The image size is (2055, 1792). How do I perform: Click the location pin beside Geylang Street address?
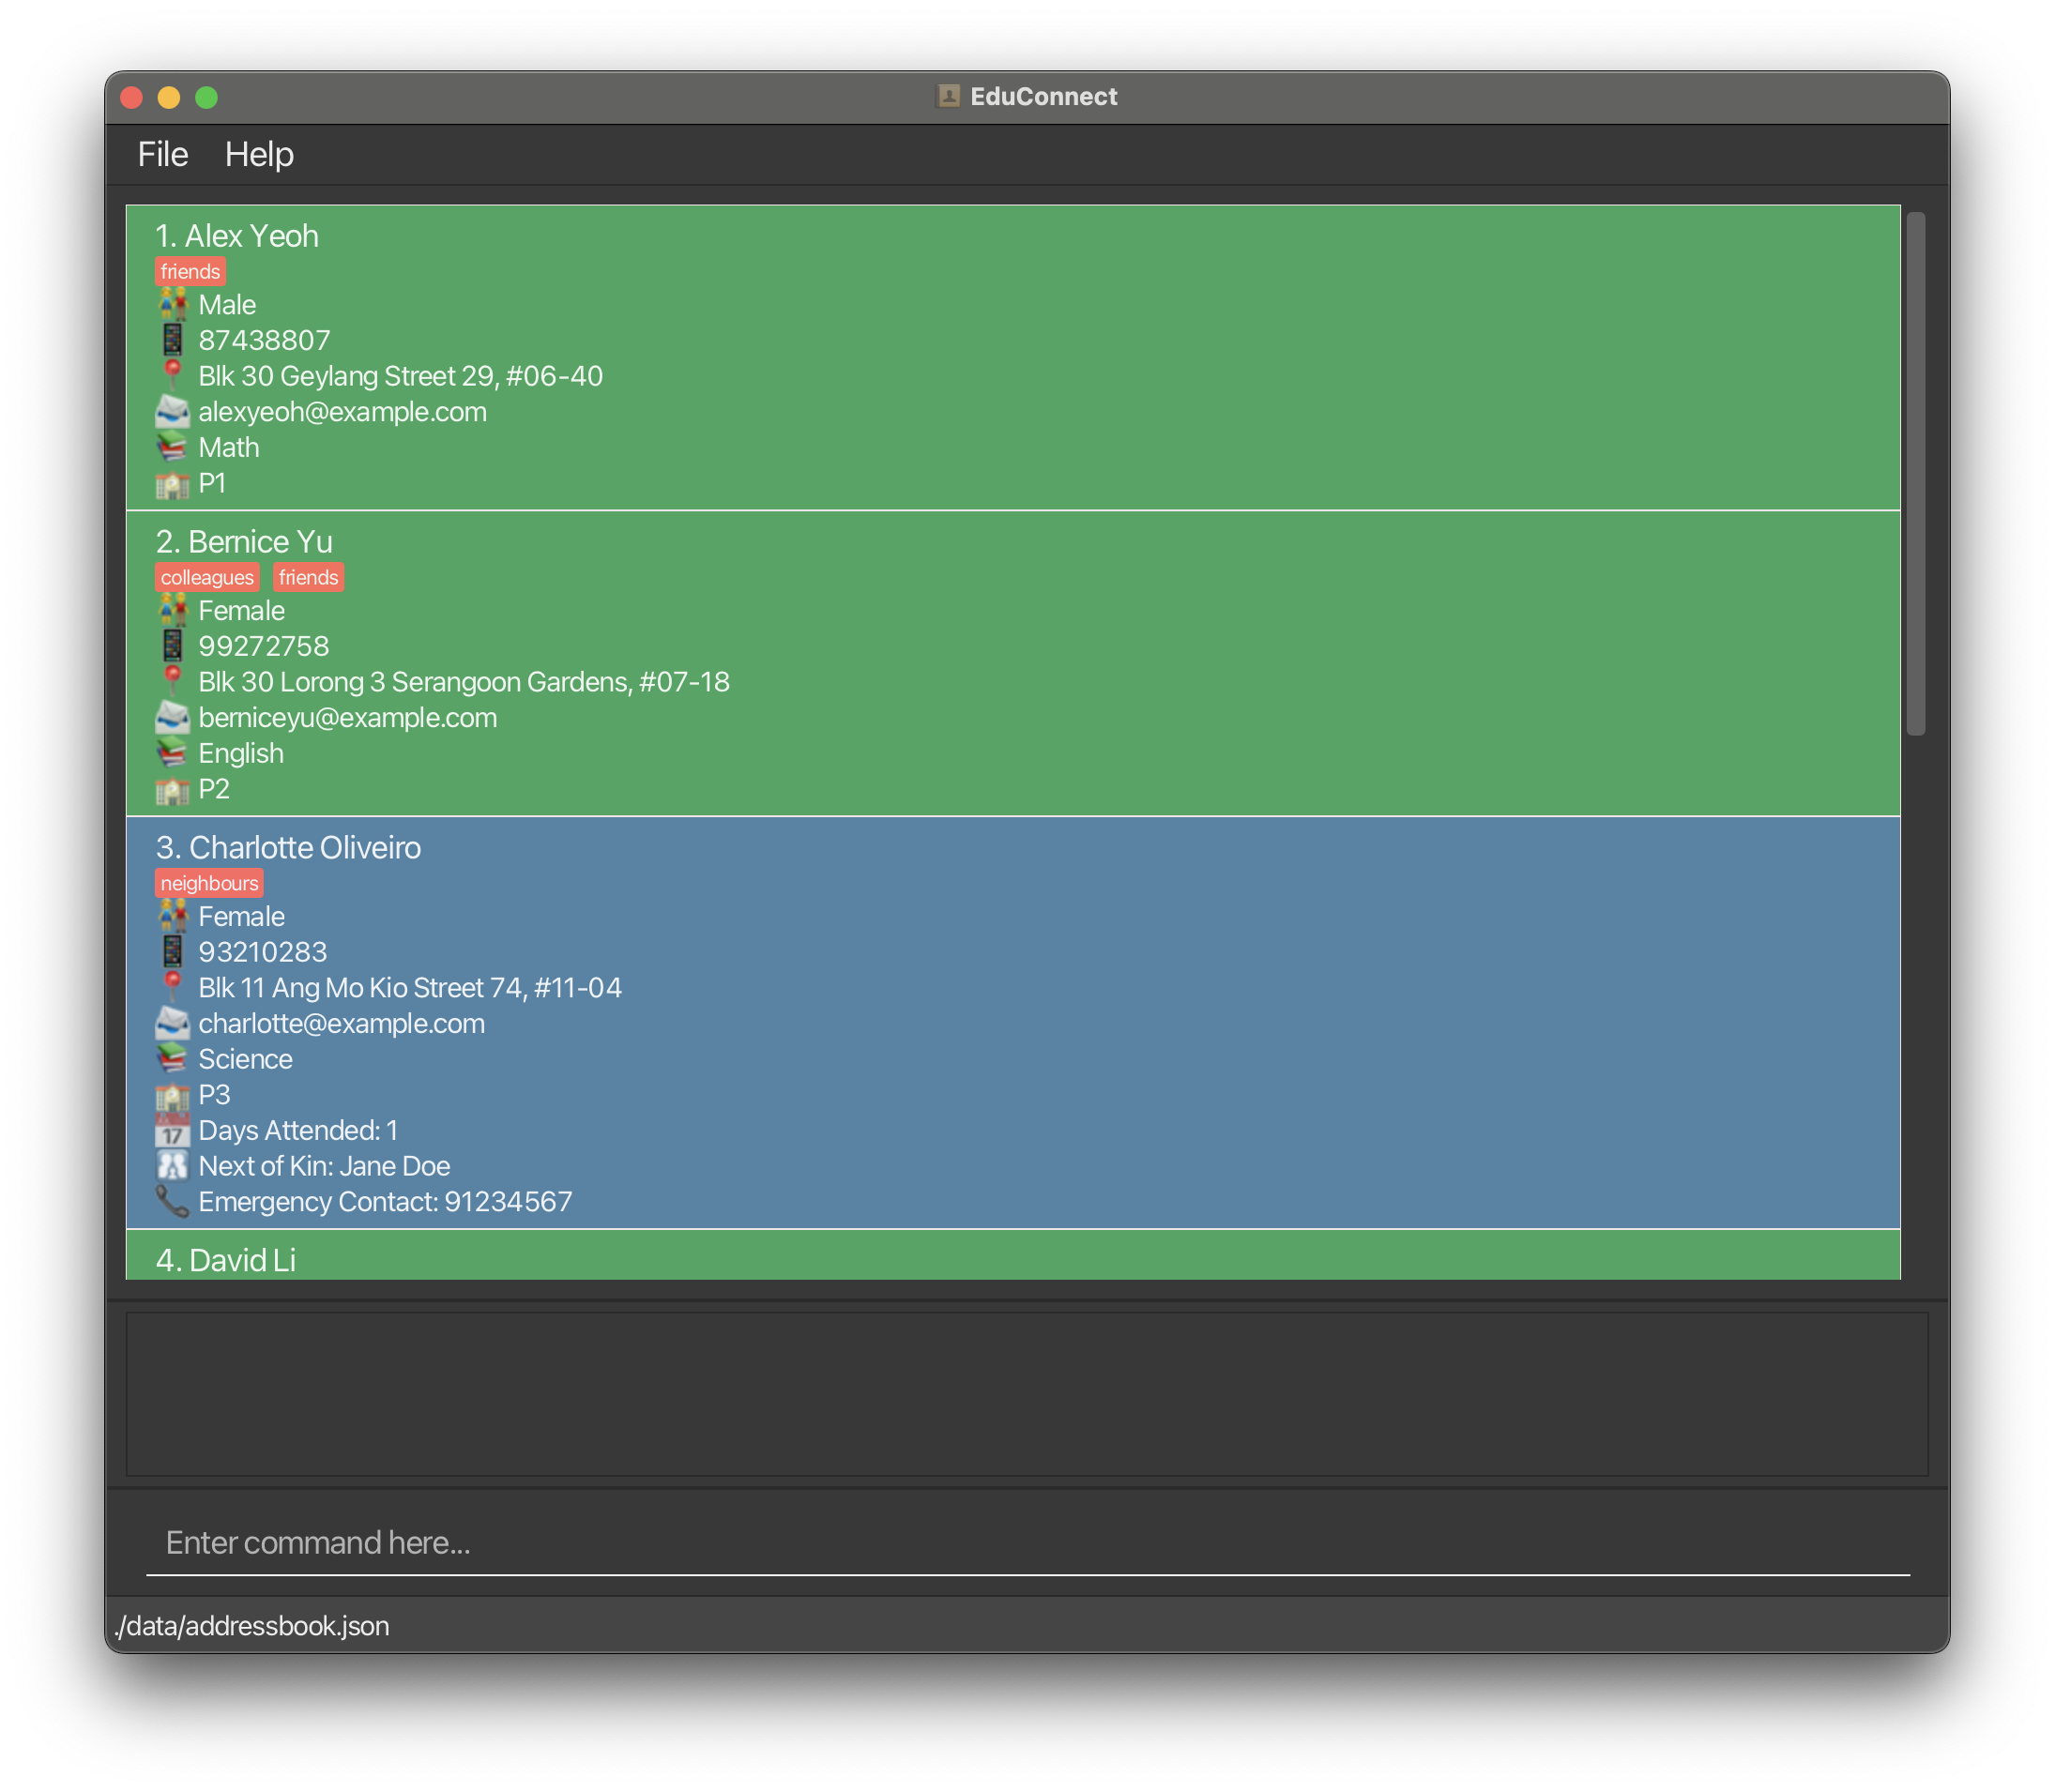tap(172, 375)
